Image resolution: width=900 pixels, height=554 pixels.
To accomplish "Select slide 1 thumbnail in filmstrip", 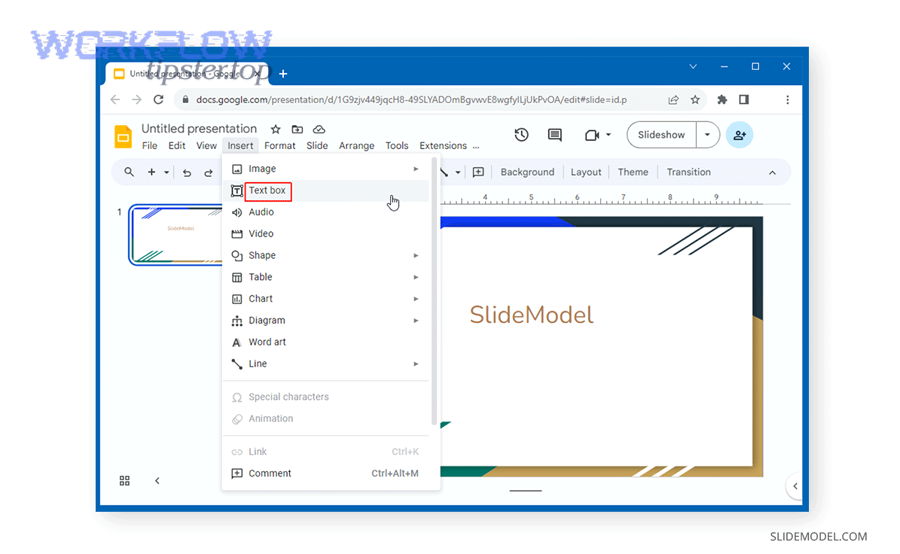I will [x=176, y=235].
